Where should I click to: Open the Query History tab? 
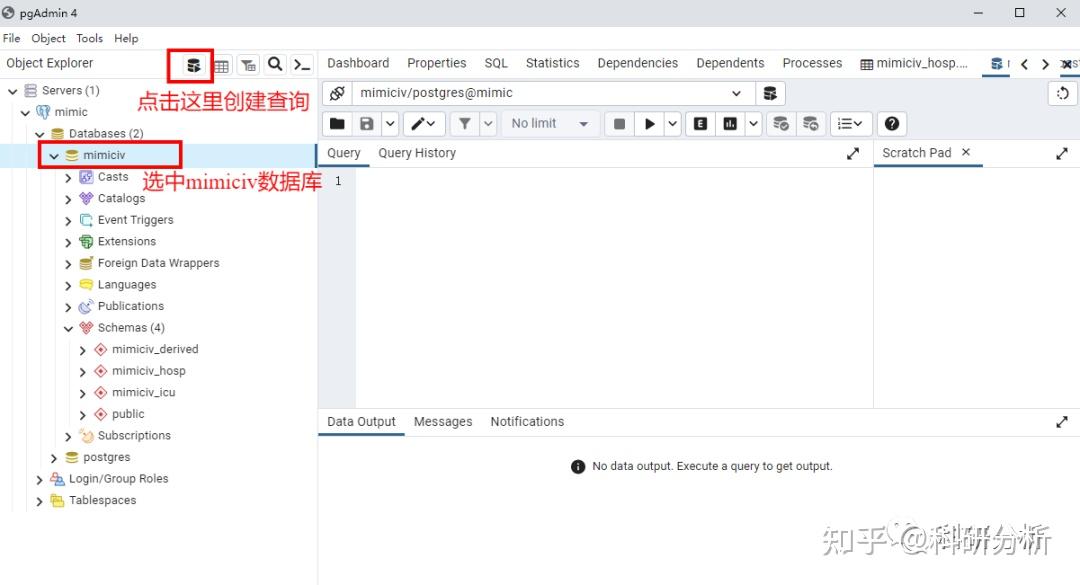(x=417, y=153)
